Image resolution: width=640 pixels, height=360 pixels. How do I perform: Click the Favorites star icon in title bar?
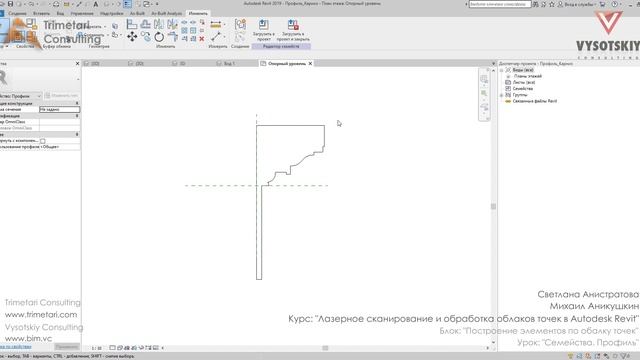click(x=552, y=4)
